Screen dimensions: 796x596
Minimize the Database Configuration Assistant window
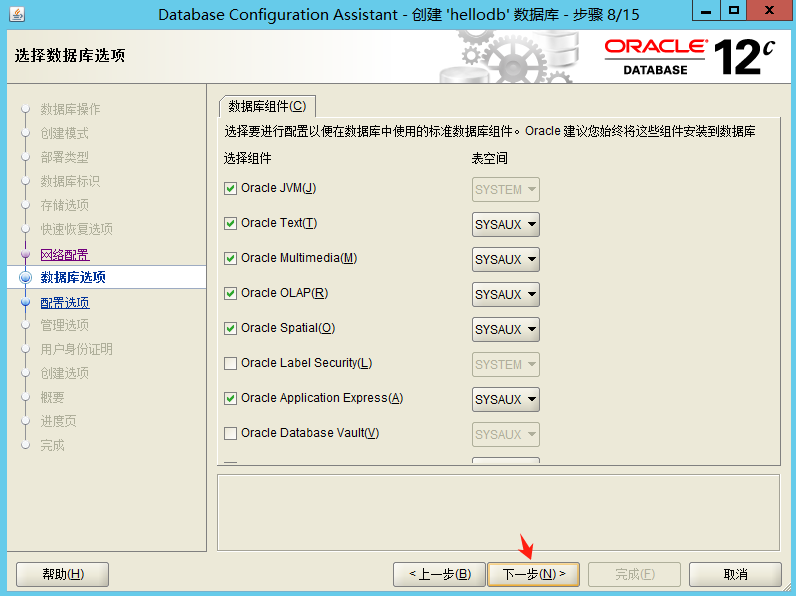click(x=706, y=11)
